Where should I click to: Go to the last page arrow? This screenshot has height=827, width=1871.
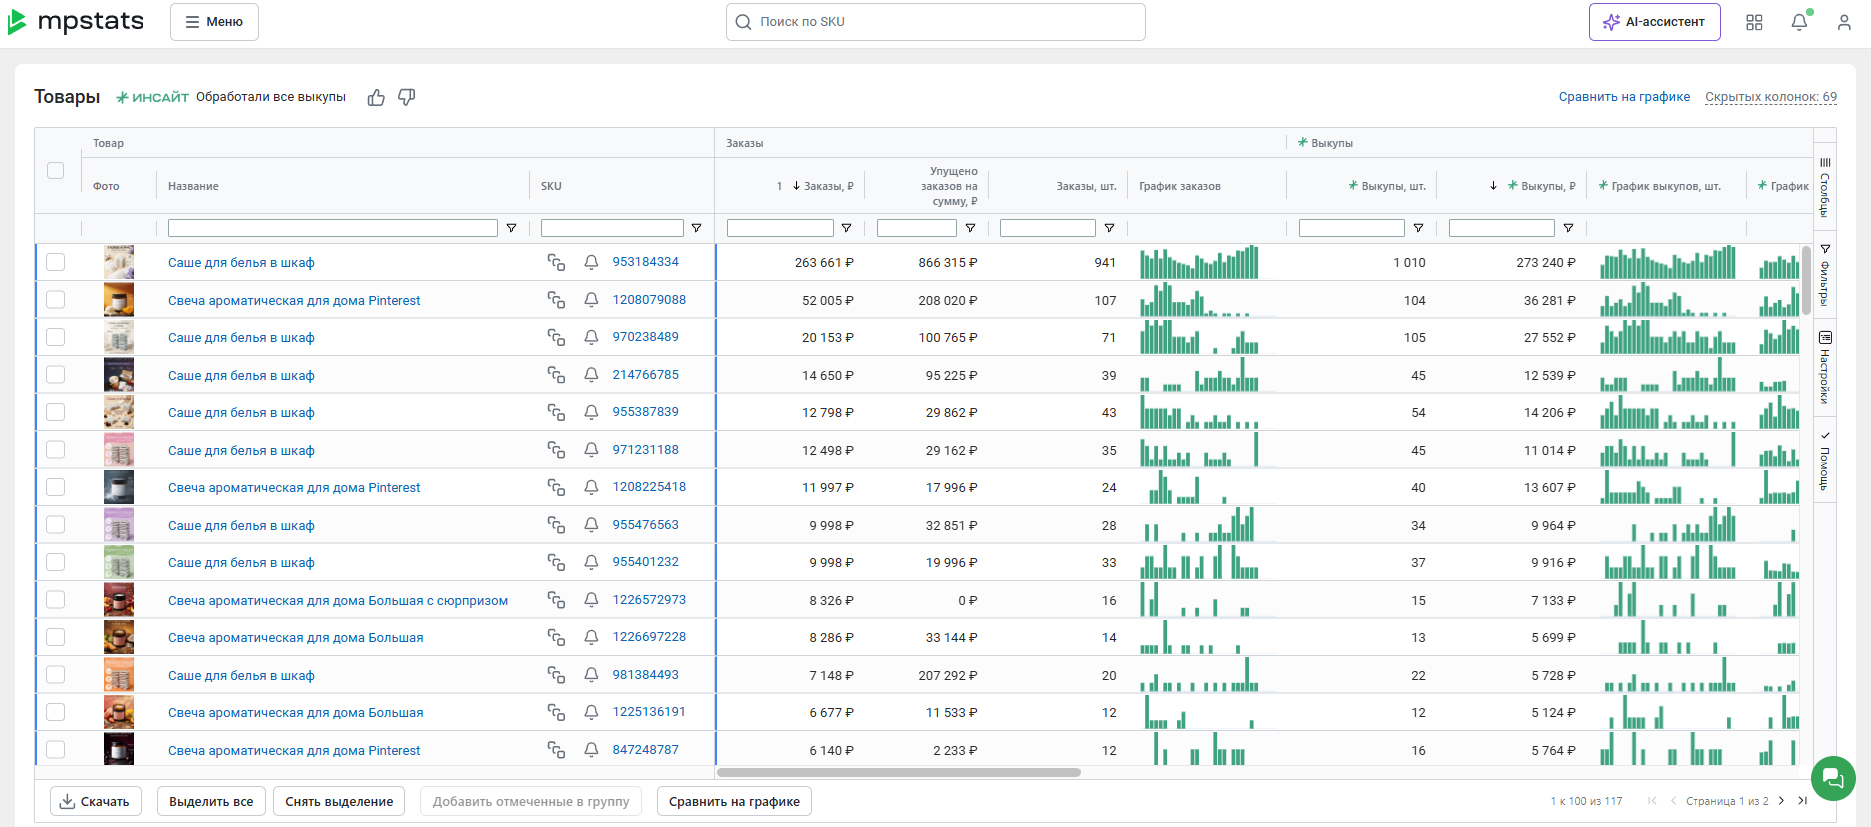[1802, 801]
